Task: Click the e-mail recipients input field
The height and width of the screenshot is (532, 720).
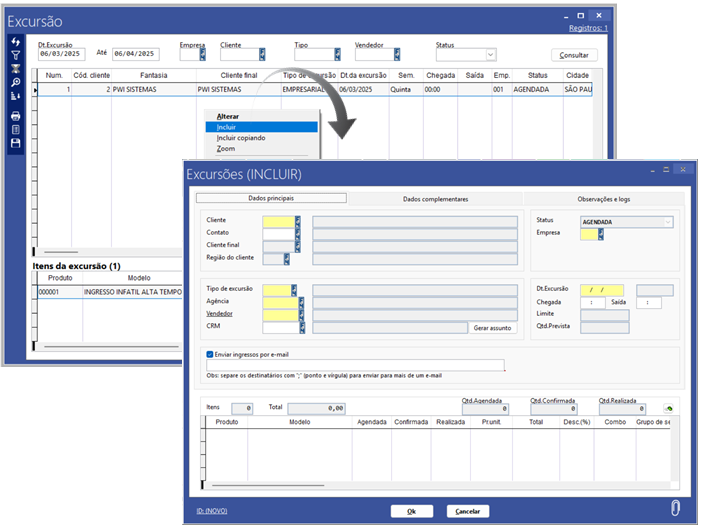Action: (x=355, y=366)
